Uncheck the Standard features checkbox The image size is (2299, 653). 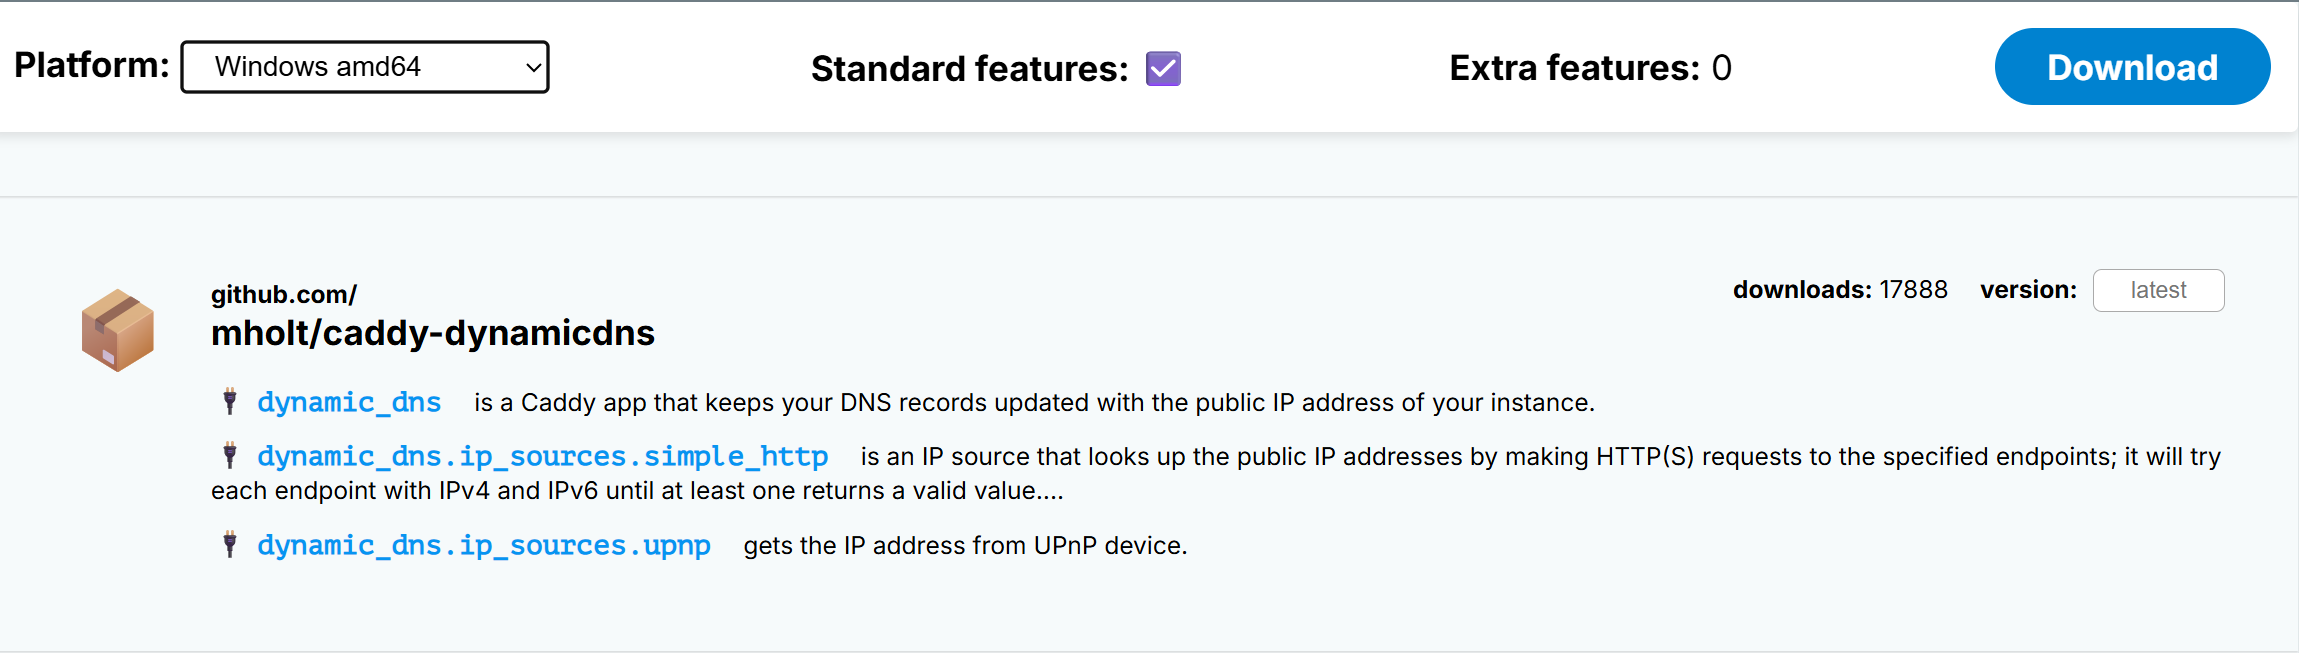pyautogui.click(x=1163, y=69)
